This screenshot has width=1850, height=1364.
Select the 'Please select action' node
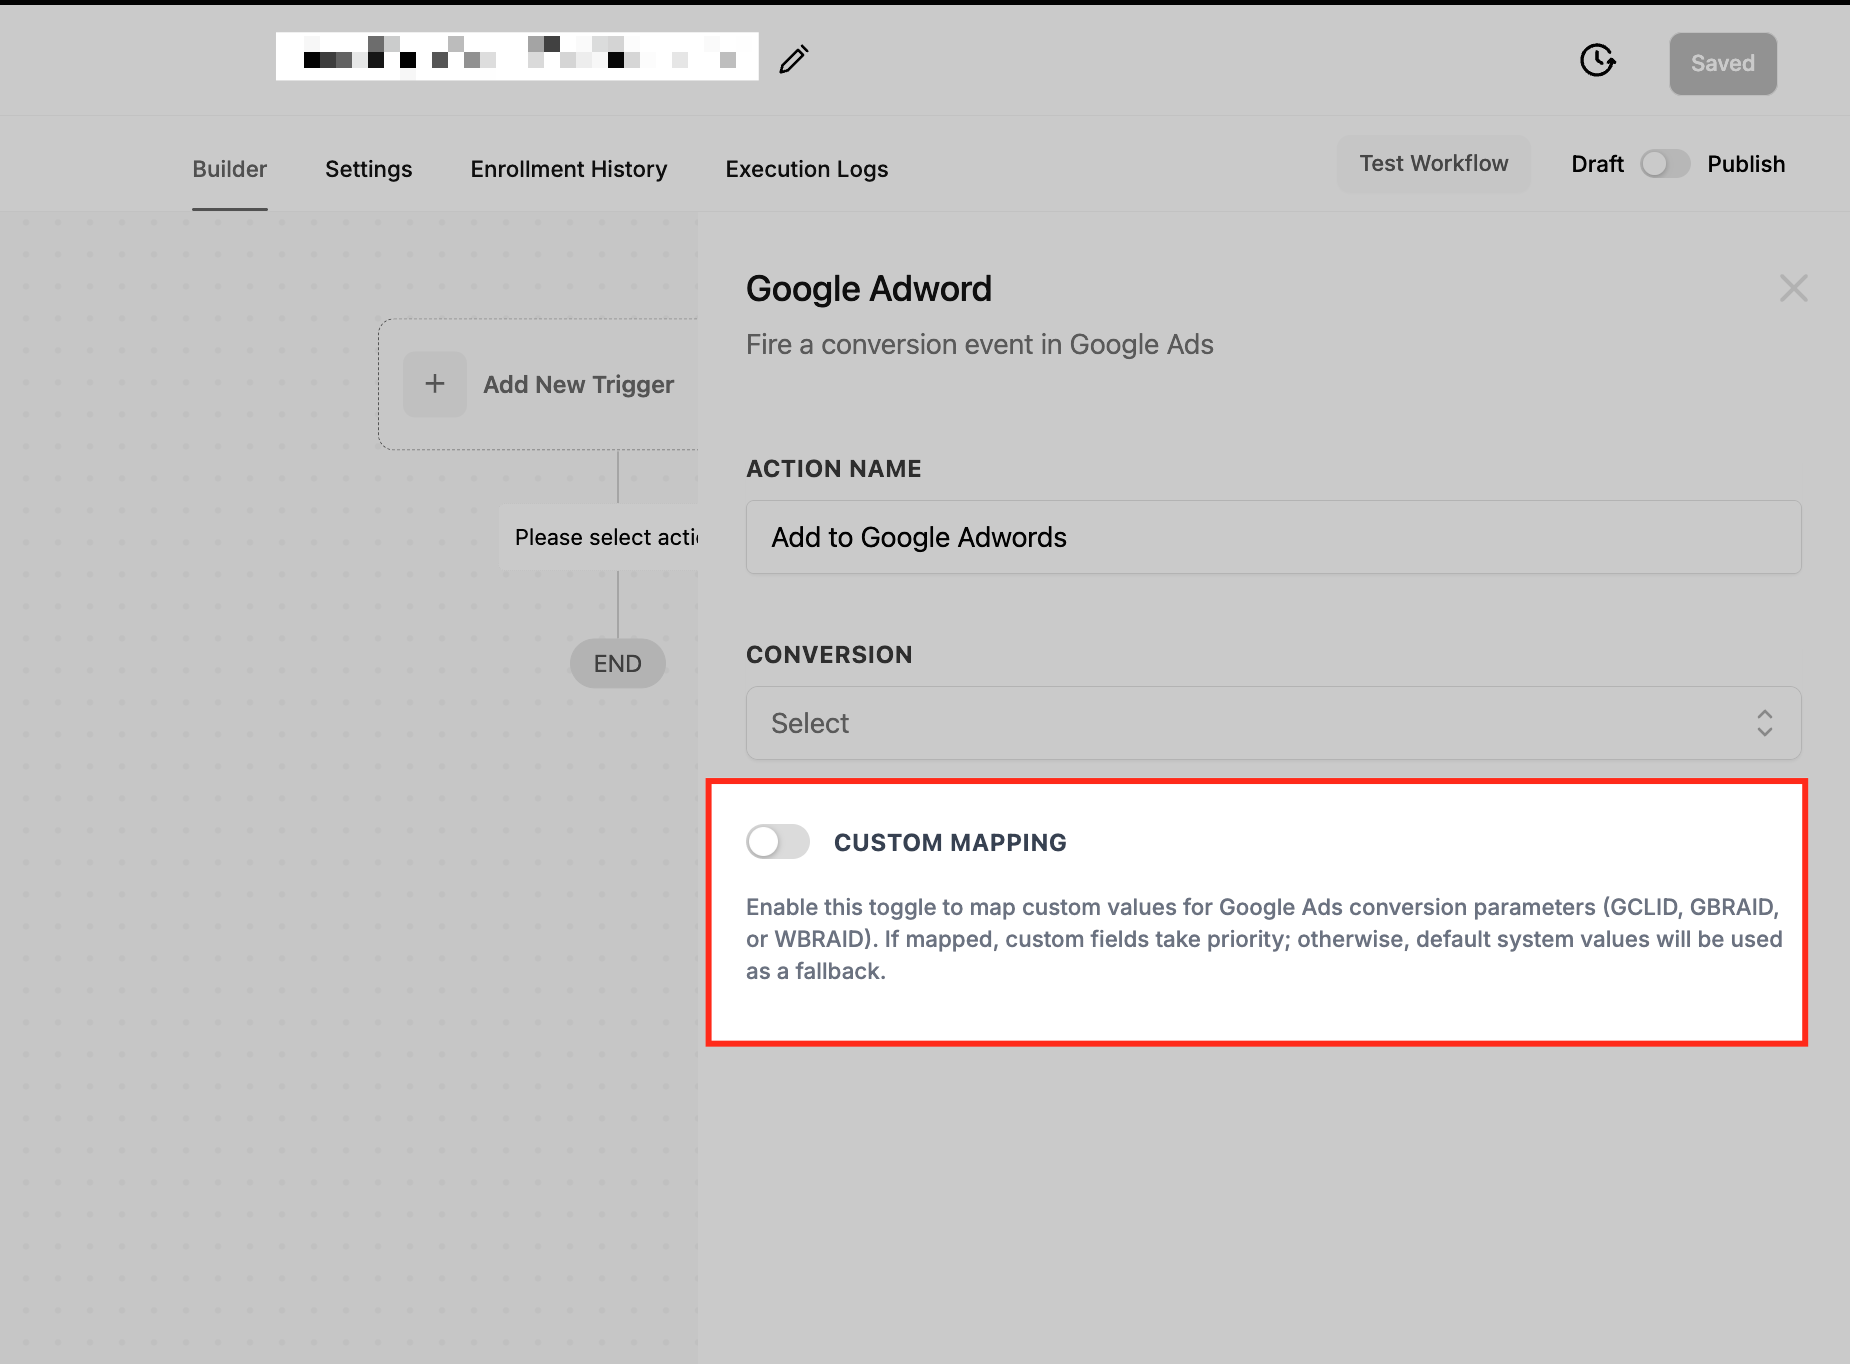tap(600, 537)
